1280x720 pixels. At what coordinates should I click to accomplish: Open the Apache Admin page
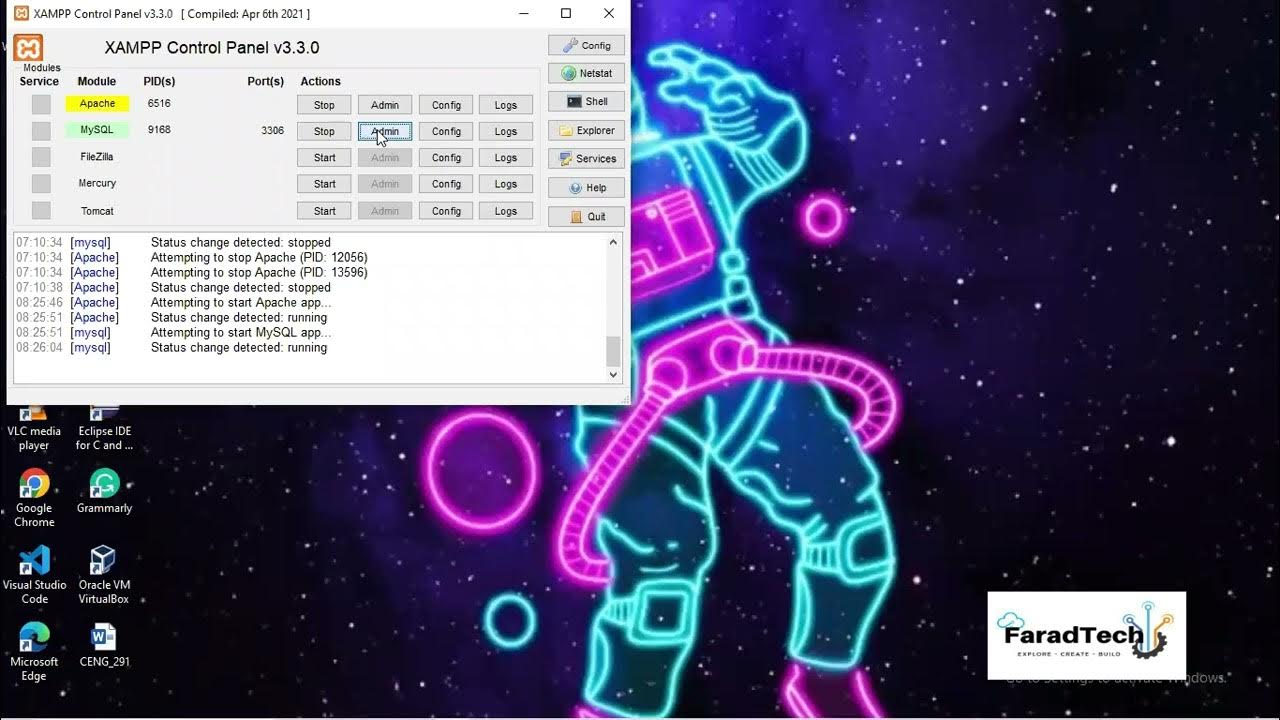point(385,105)
